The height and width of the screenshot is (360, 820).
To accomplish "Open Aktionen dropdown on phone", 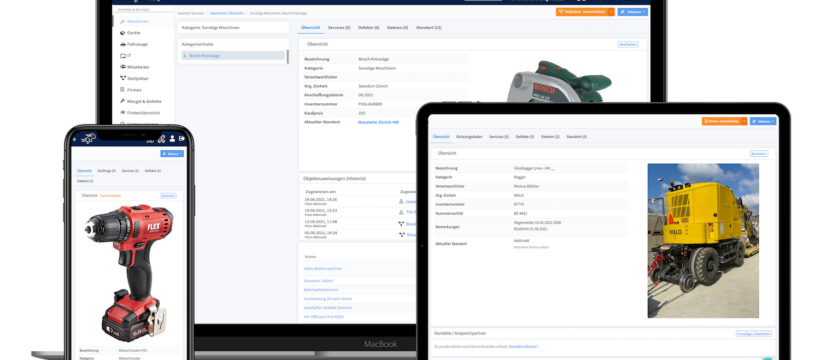I will click(x=172, y=154).
